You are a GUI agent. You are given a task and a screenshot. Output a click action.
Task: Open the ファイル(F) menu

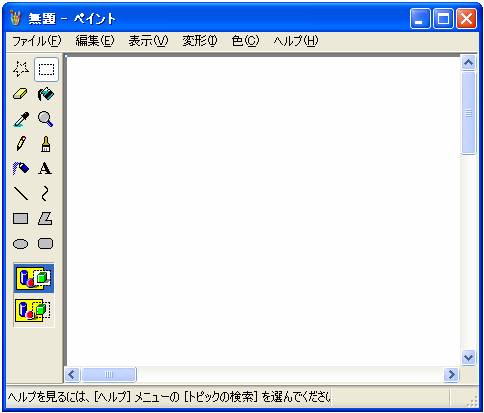[37, 41]
